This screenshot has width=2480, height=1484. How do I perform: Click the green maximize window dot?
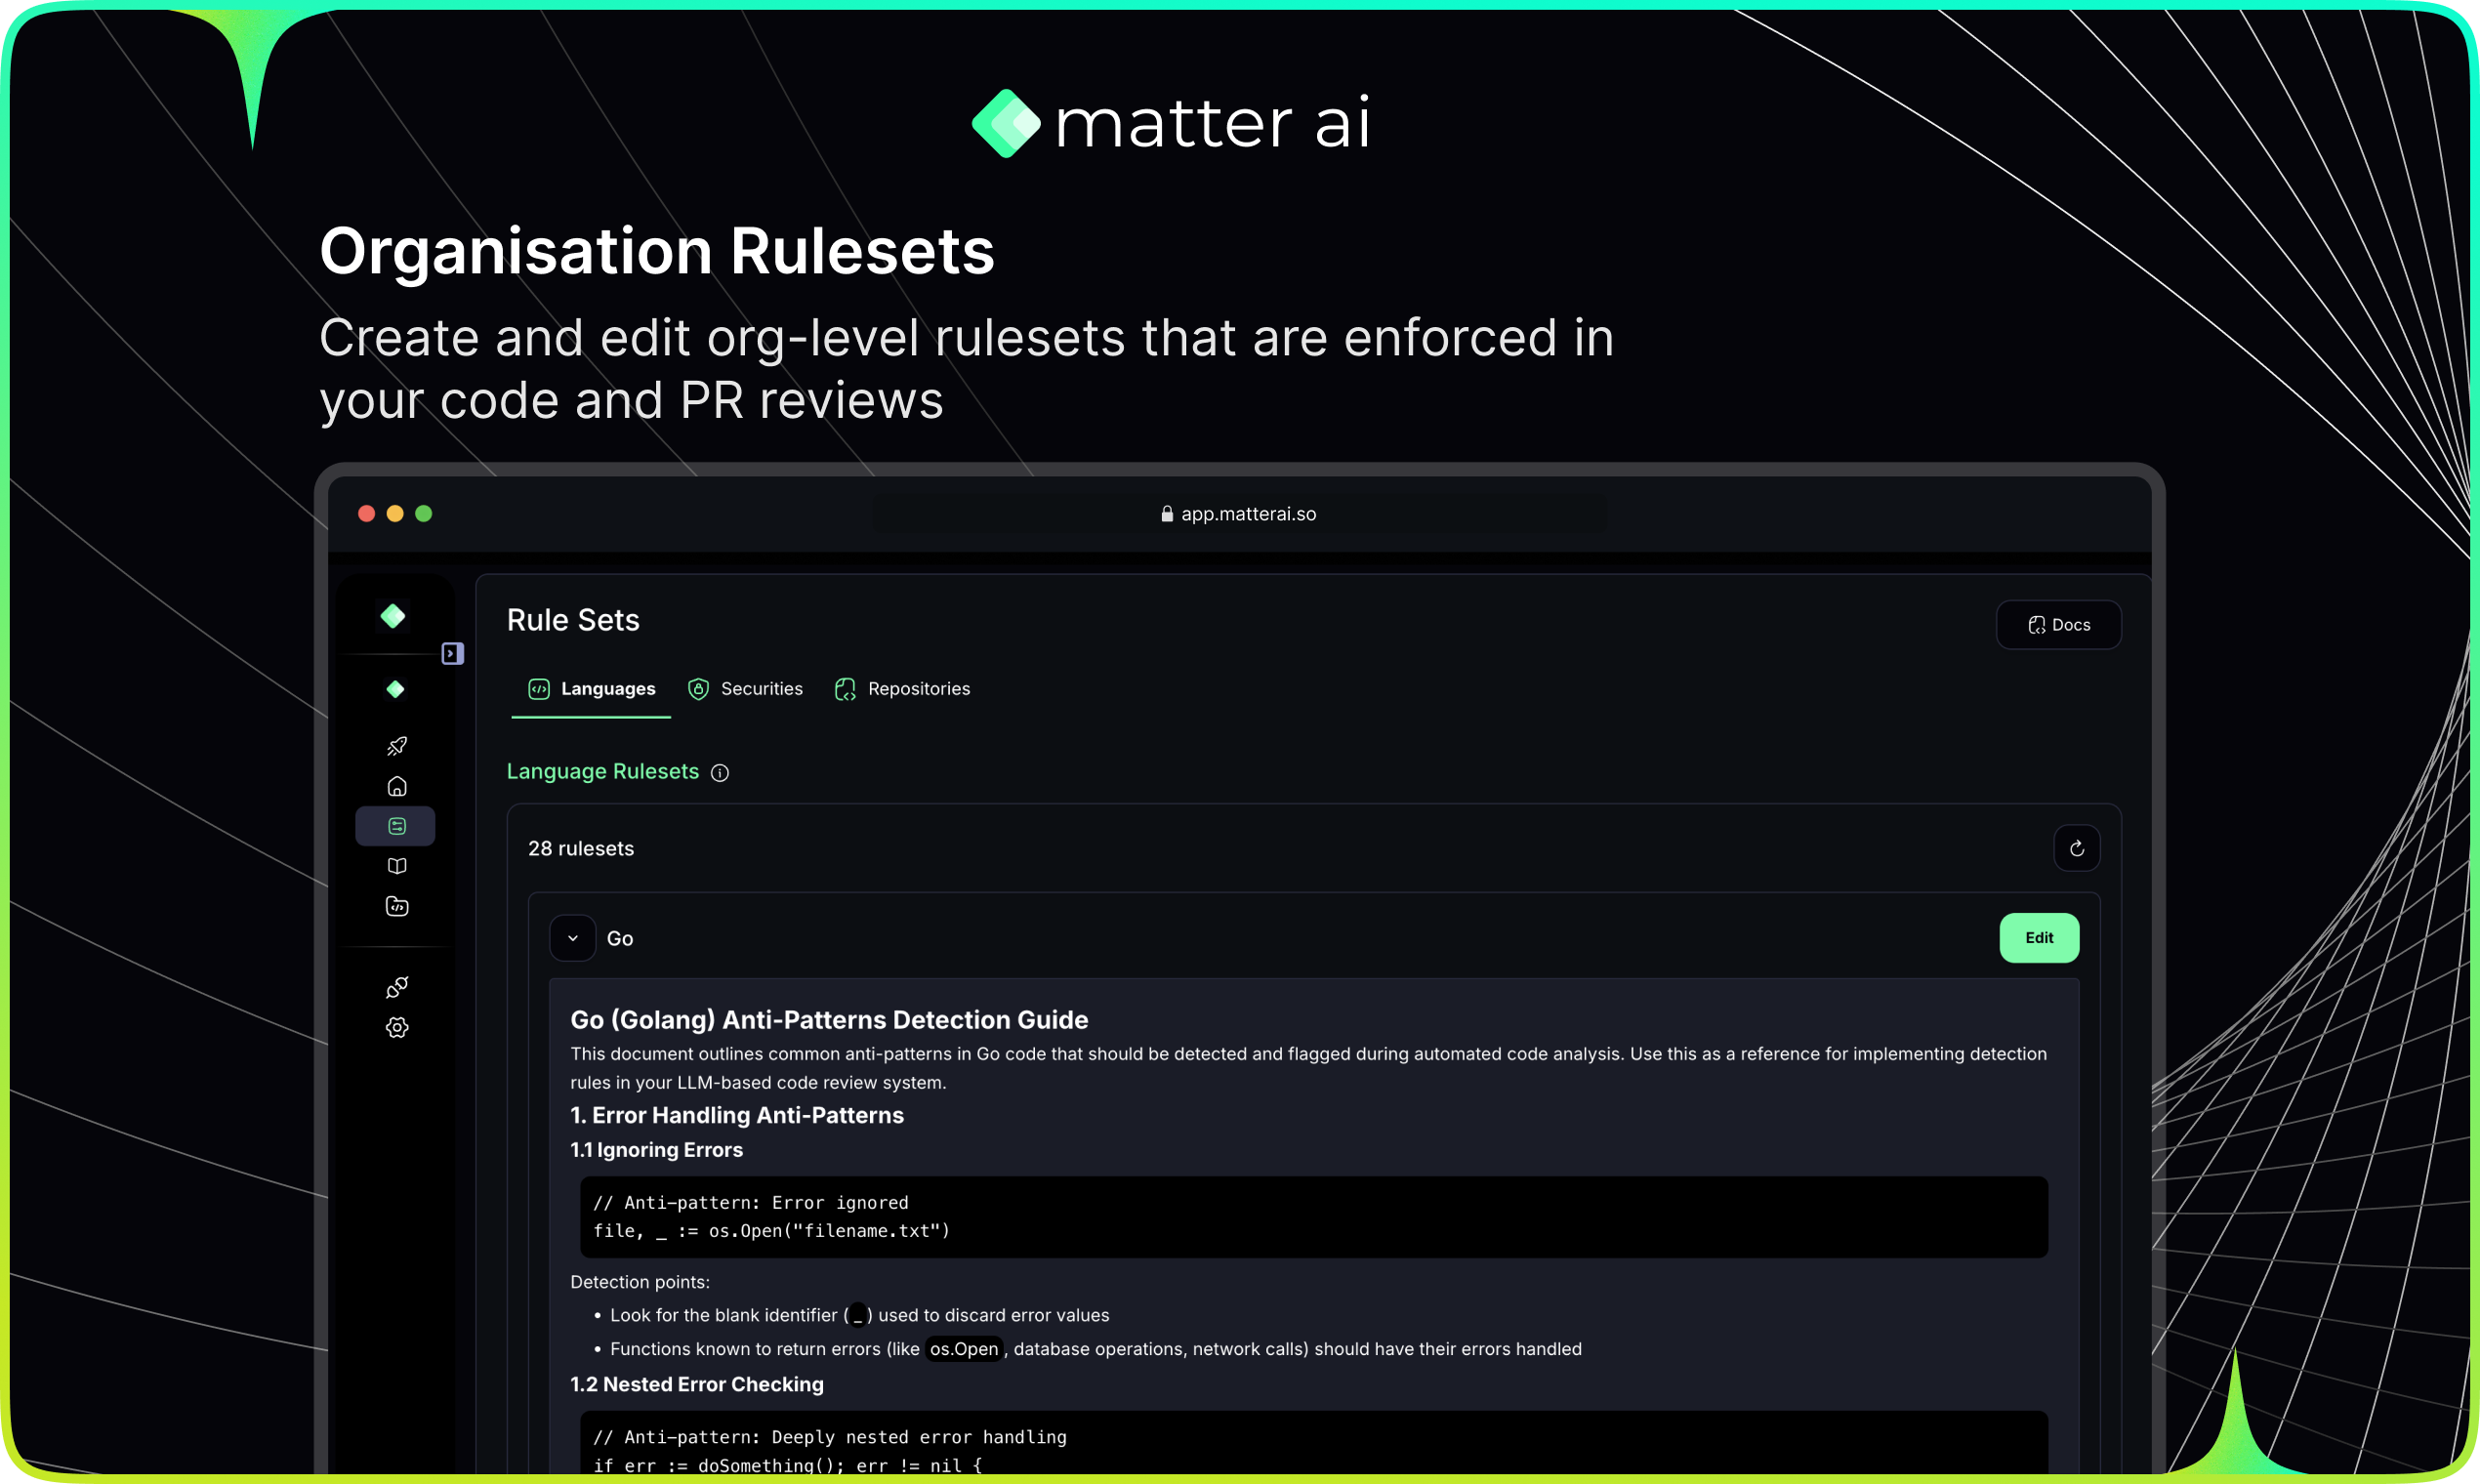click(424, 514)
